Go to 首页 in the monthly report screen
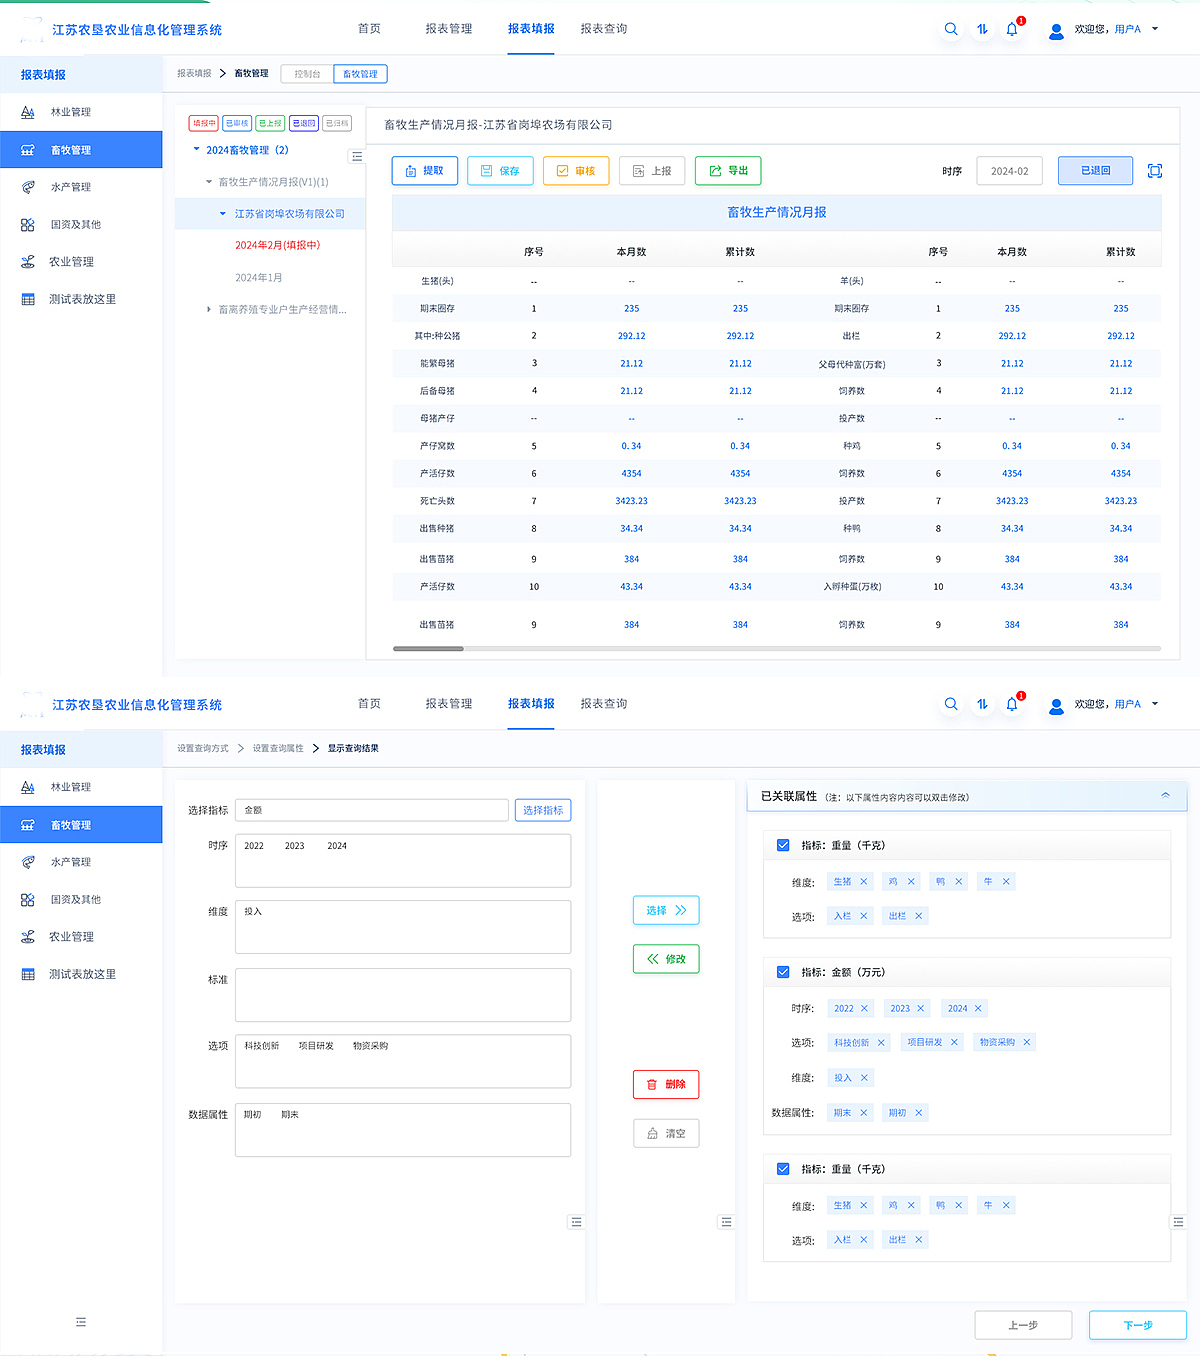Screen dimensions: 1200x1358 point(369,29)
